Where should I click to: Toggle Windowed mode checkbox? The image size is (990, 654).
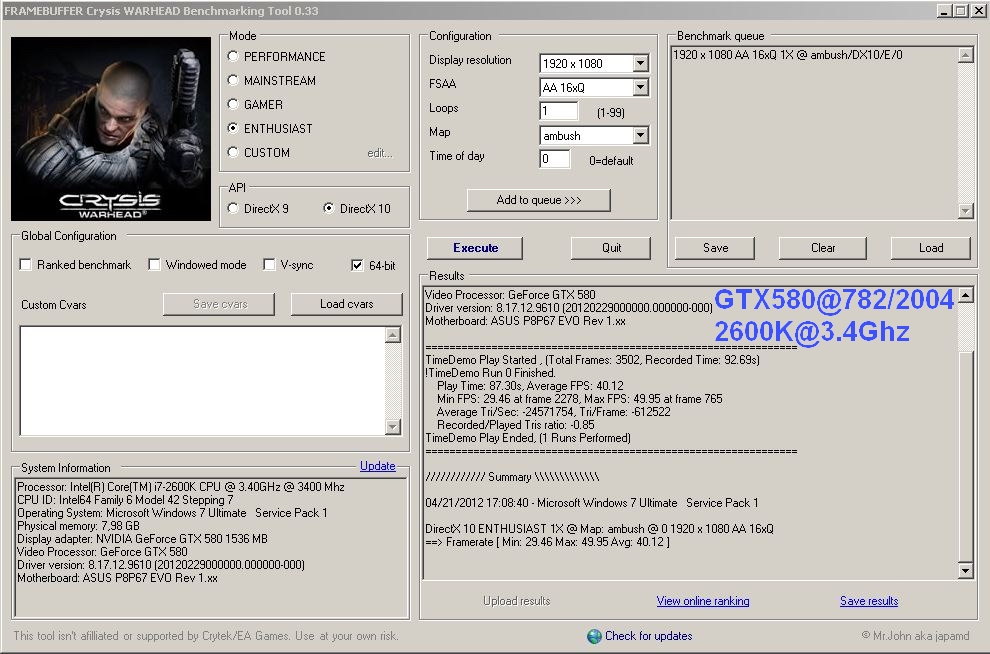154,265
